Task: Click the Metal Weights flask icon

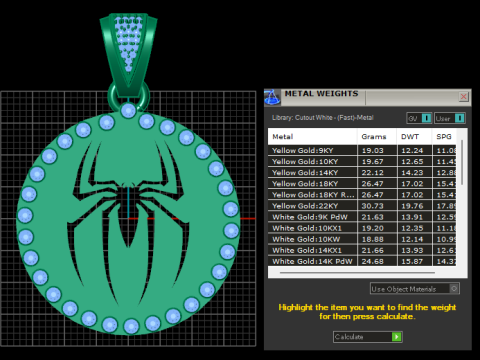Action: (272, 97)
